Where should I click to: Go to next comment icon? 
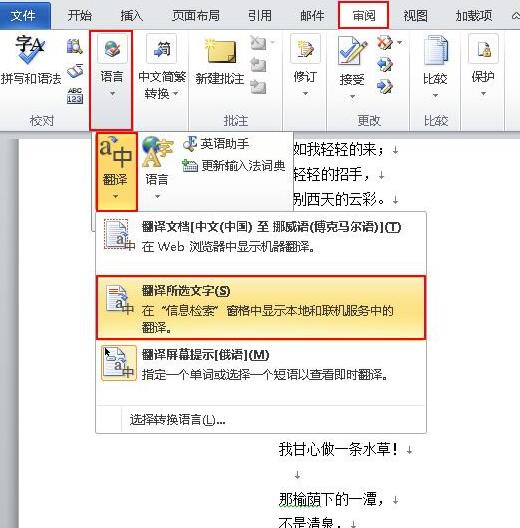[258, 87]
